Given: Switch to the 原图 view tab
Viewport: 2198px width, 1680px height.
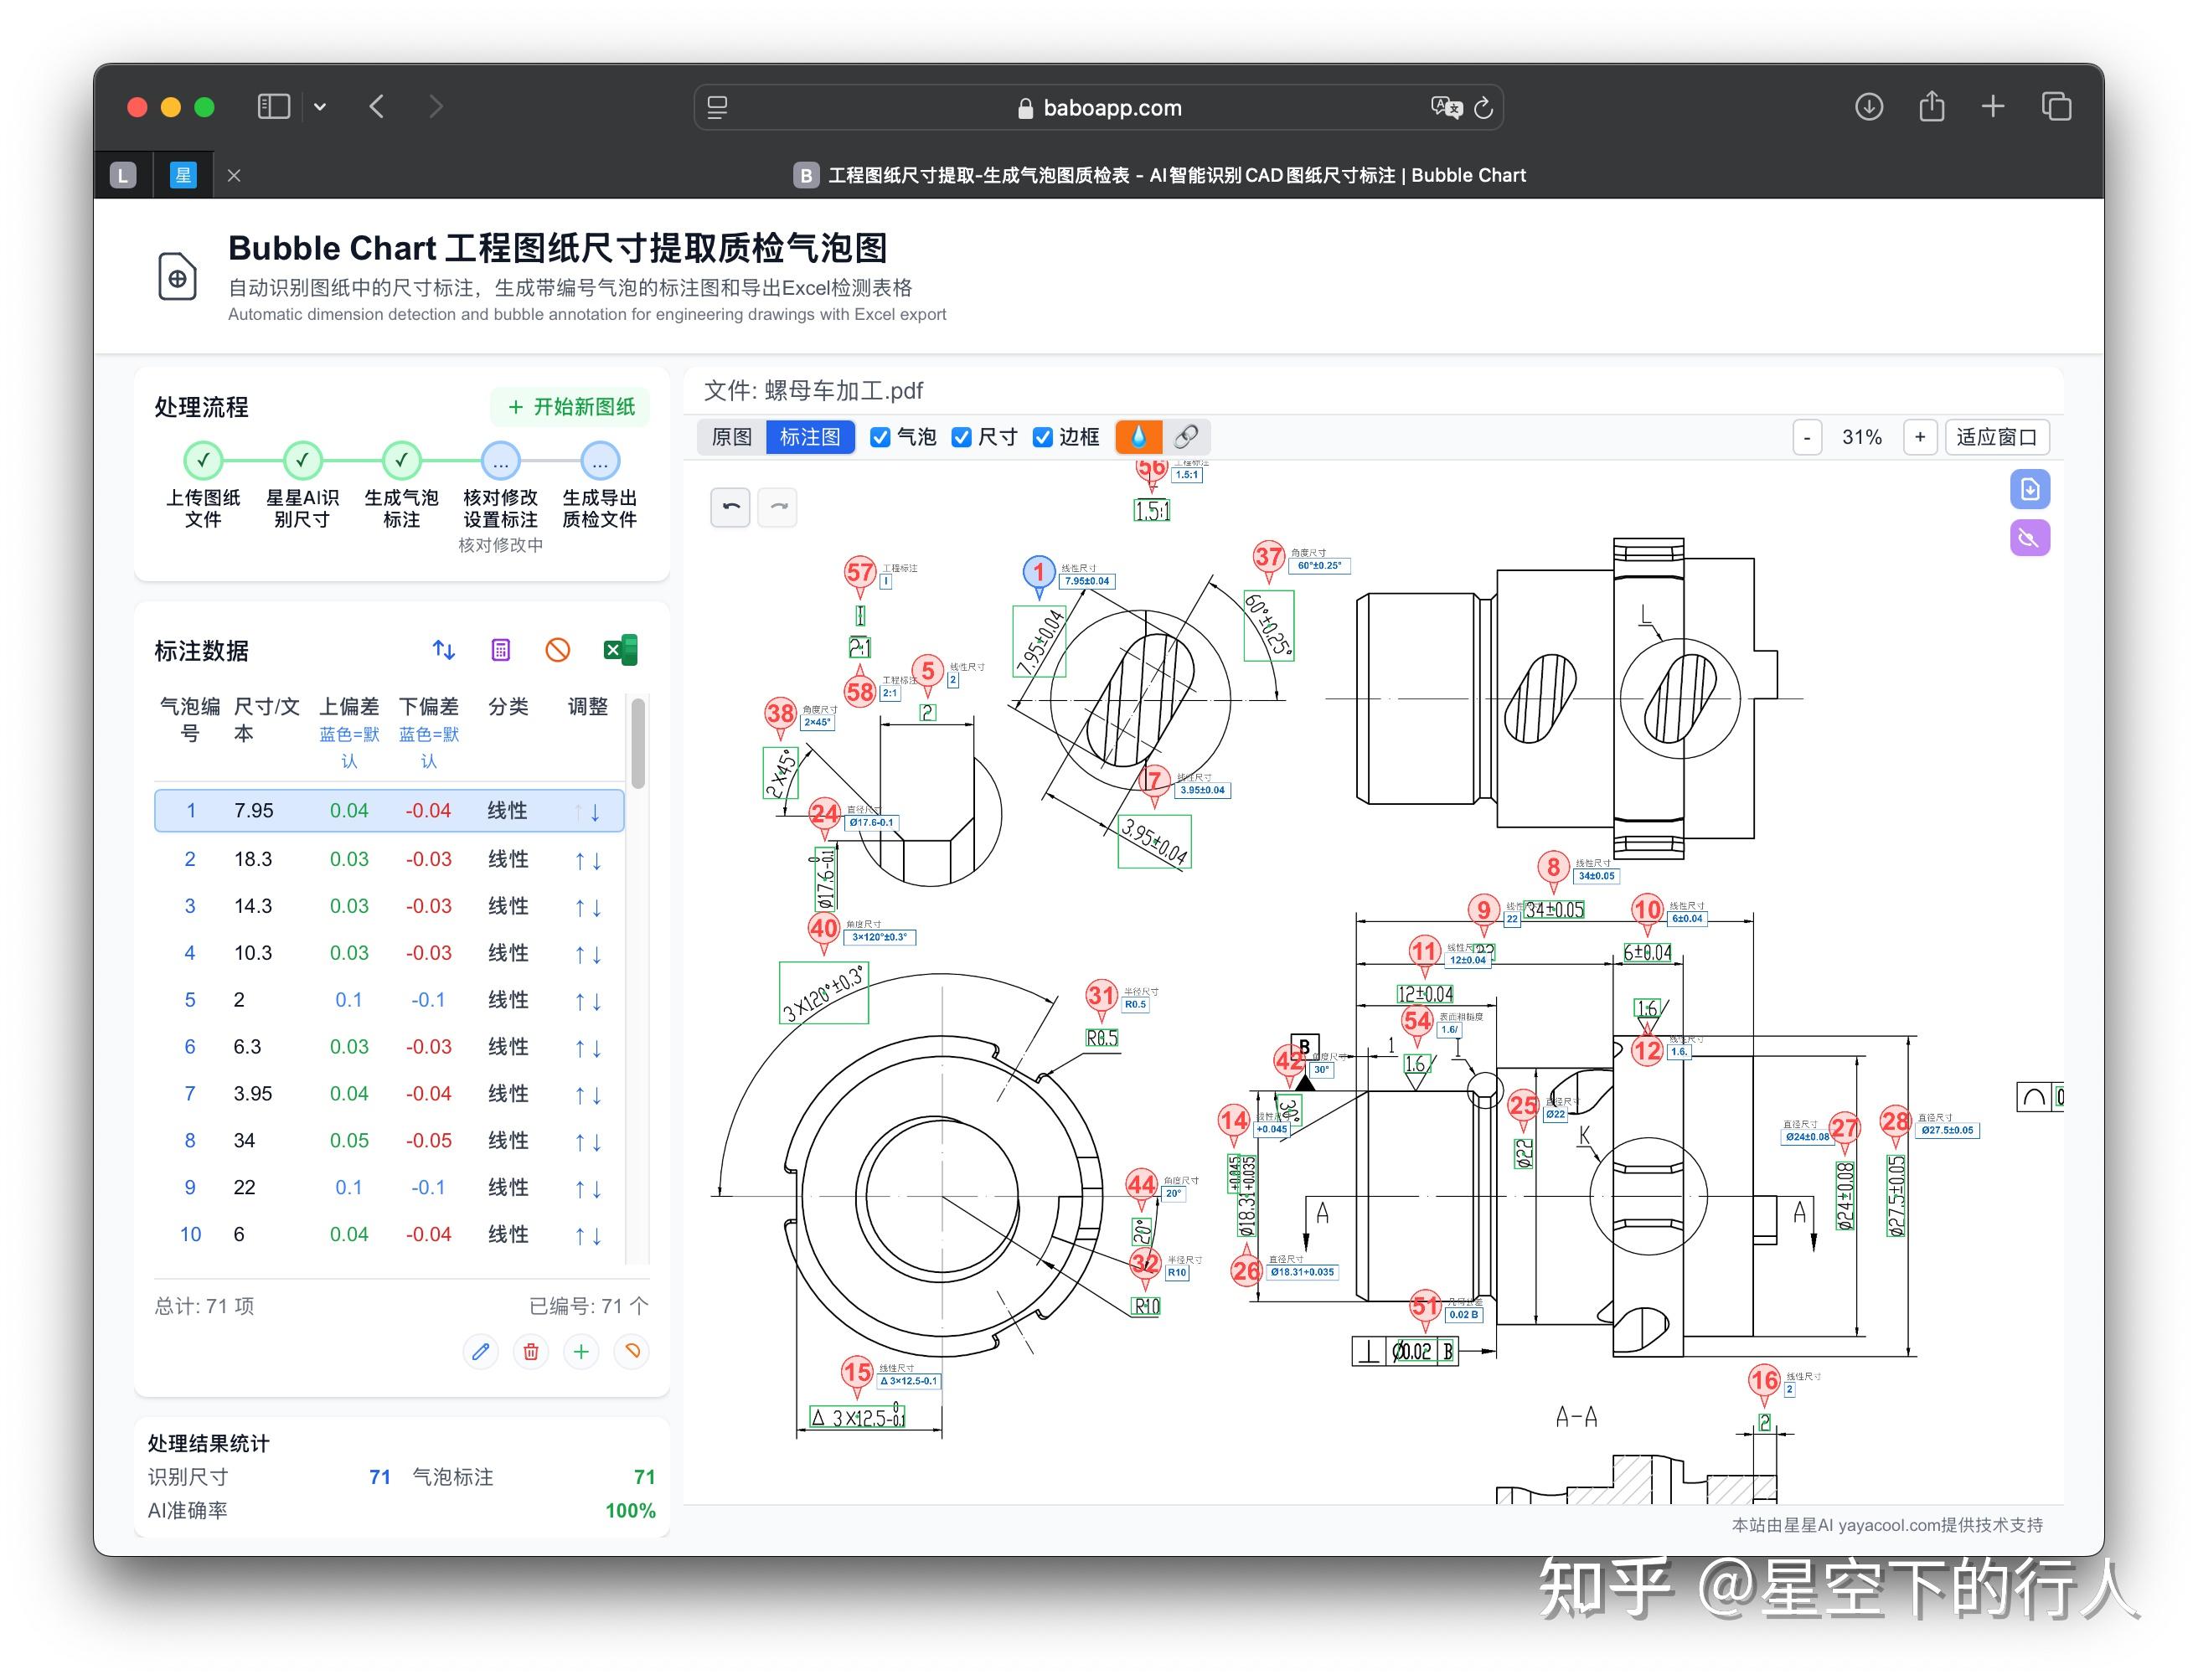Looking at the screenshot, I should point(732,437).
